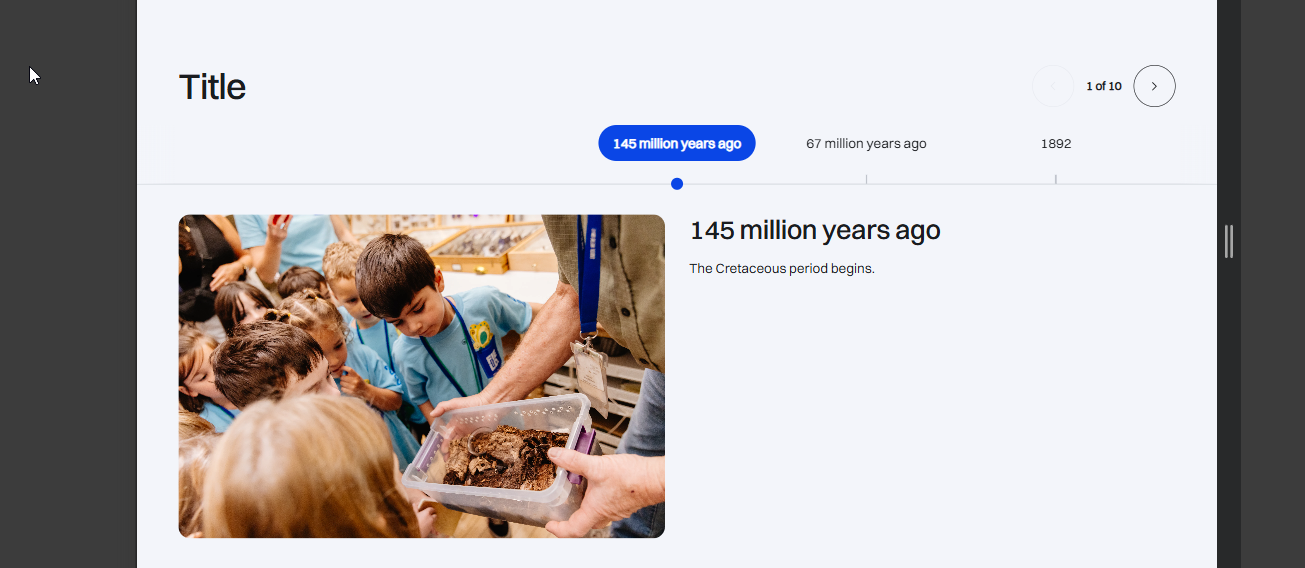Click the 1 of 10 slide counter

point(1104,86)
